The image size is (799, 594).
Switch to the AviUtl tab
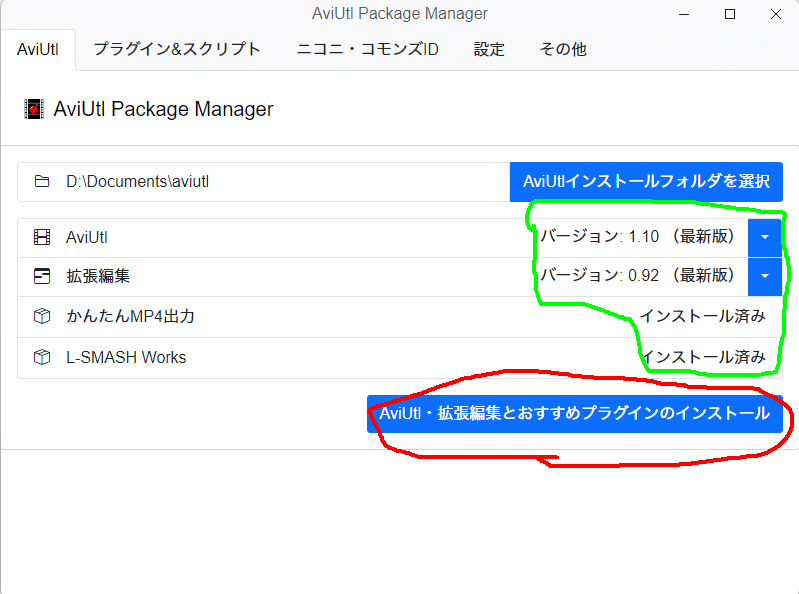(x=38, y=49)
